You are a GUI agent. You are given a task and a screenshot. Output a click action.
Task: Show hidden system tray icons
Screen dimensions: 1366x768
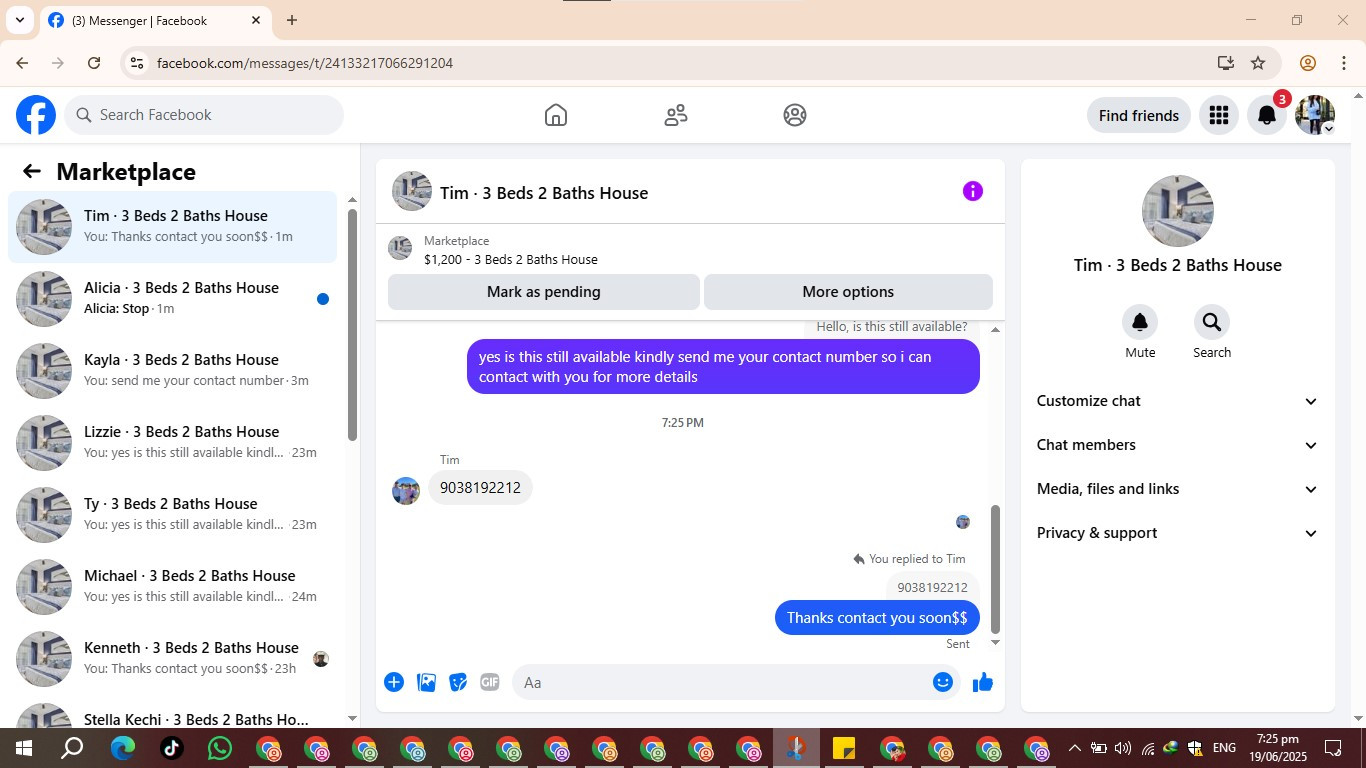1074,748
